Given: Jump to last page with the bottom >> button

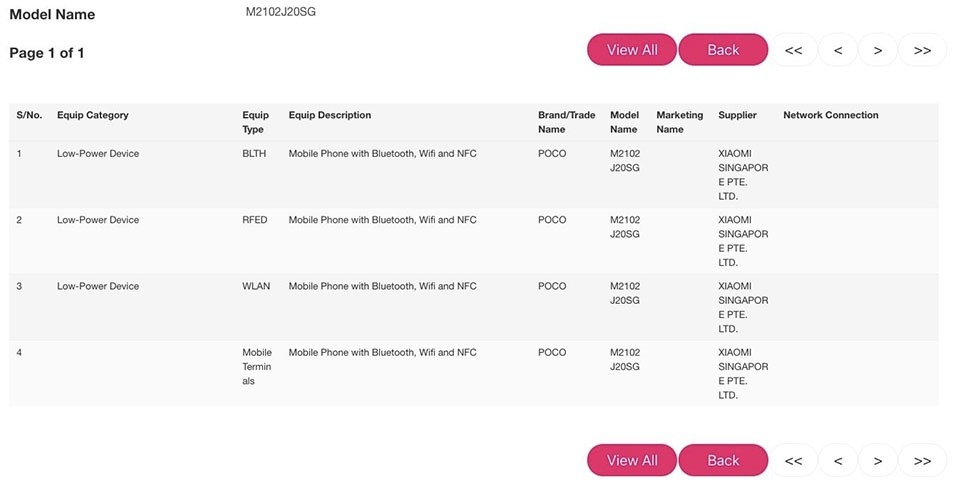Looking at the screenshot, I should (x=922, y=461).
